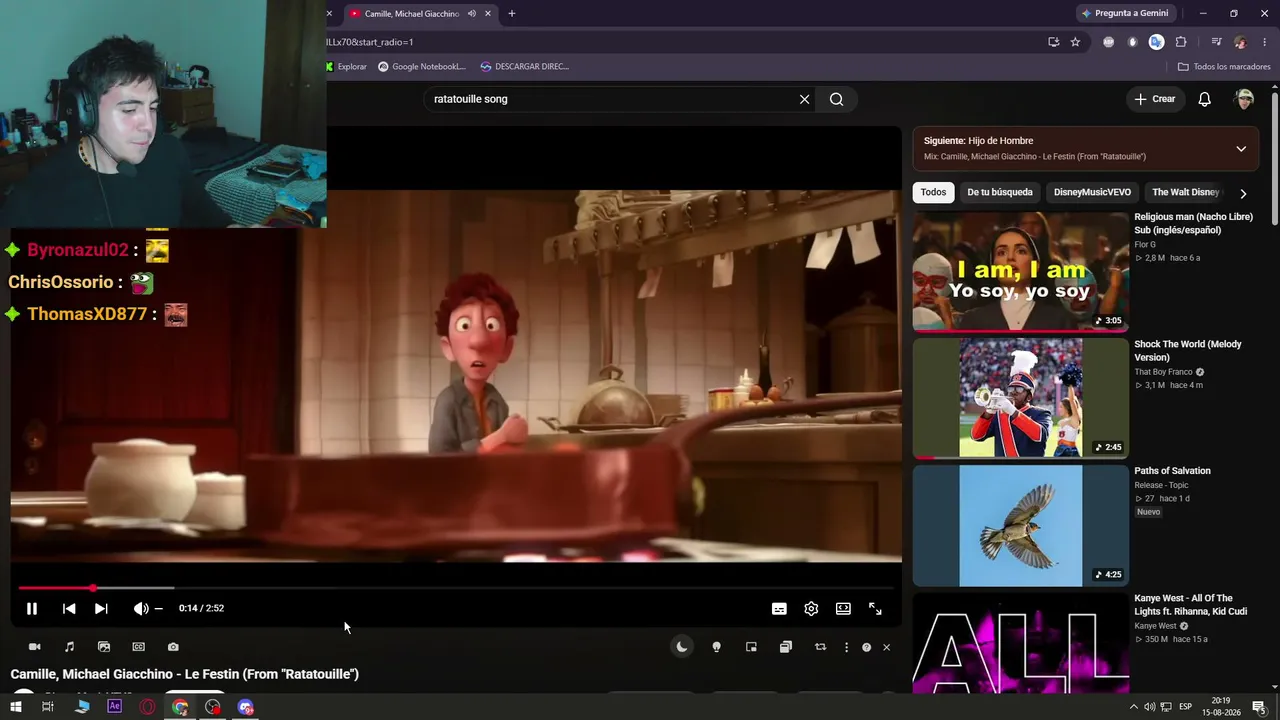
Task: Toggle the lightbulb cinema mode icon
Action: pyautogui.click(x=716, y=647)
